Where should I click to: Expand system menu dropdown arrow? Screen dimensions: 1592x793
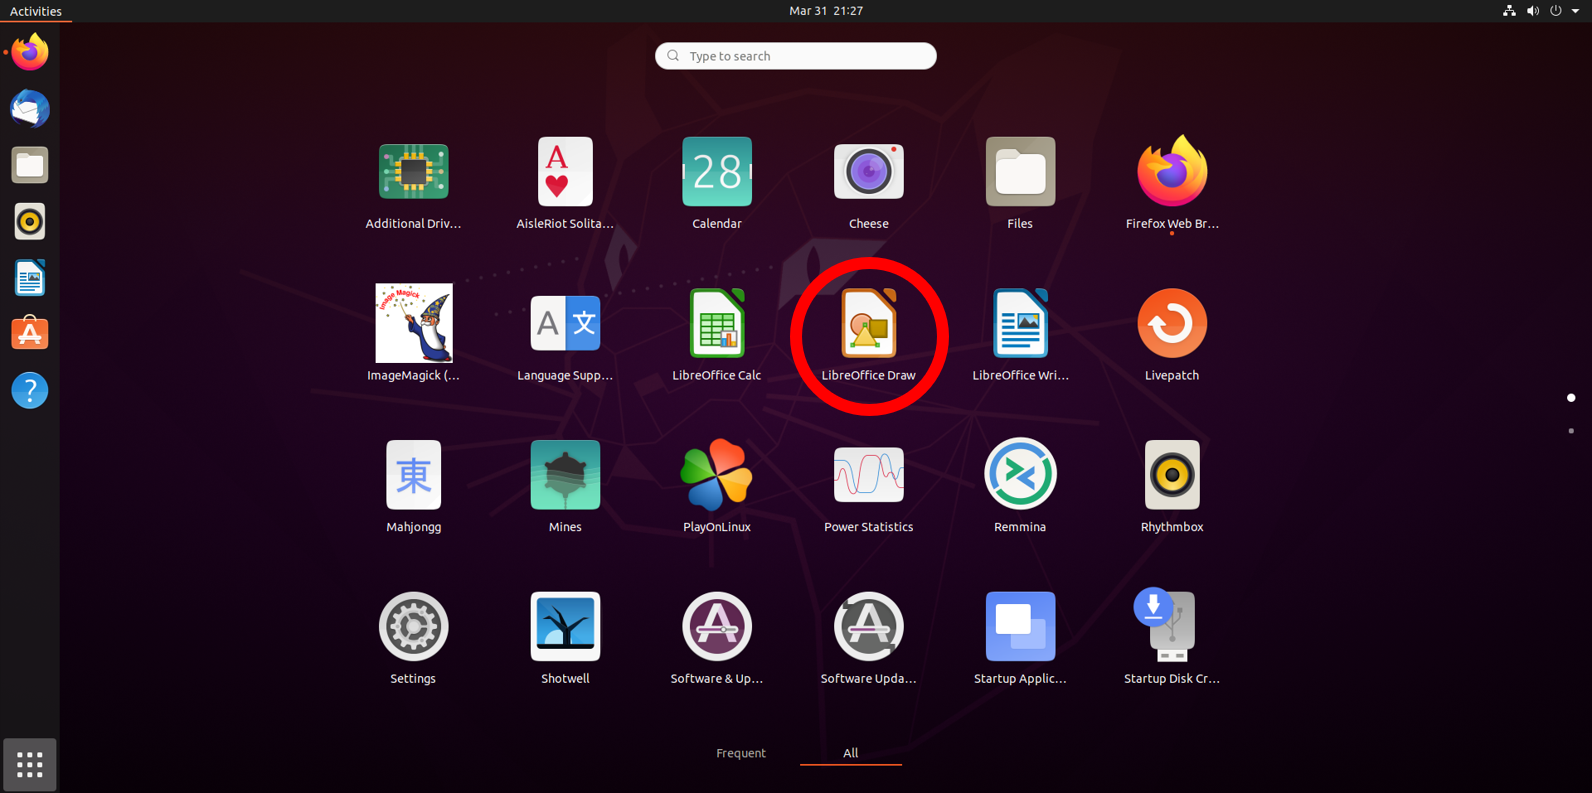(1576, 11)
